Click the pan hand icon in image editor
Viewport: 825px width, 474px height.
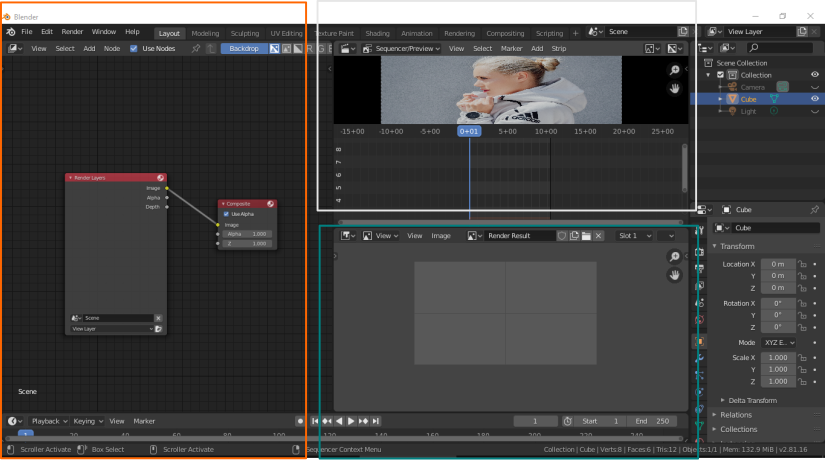tap(675, 275)
